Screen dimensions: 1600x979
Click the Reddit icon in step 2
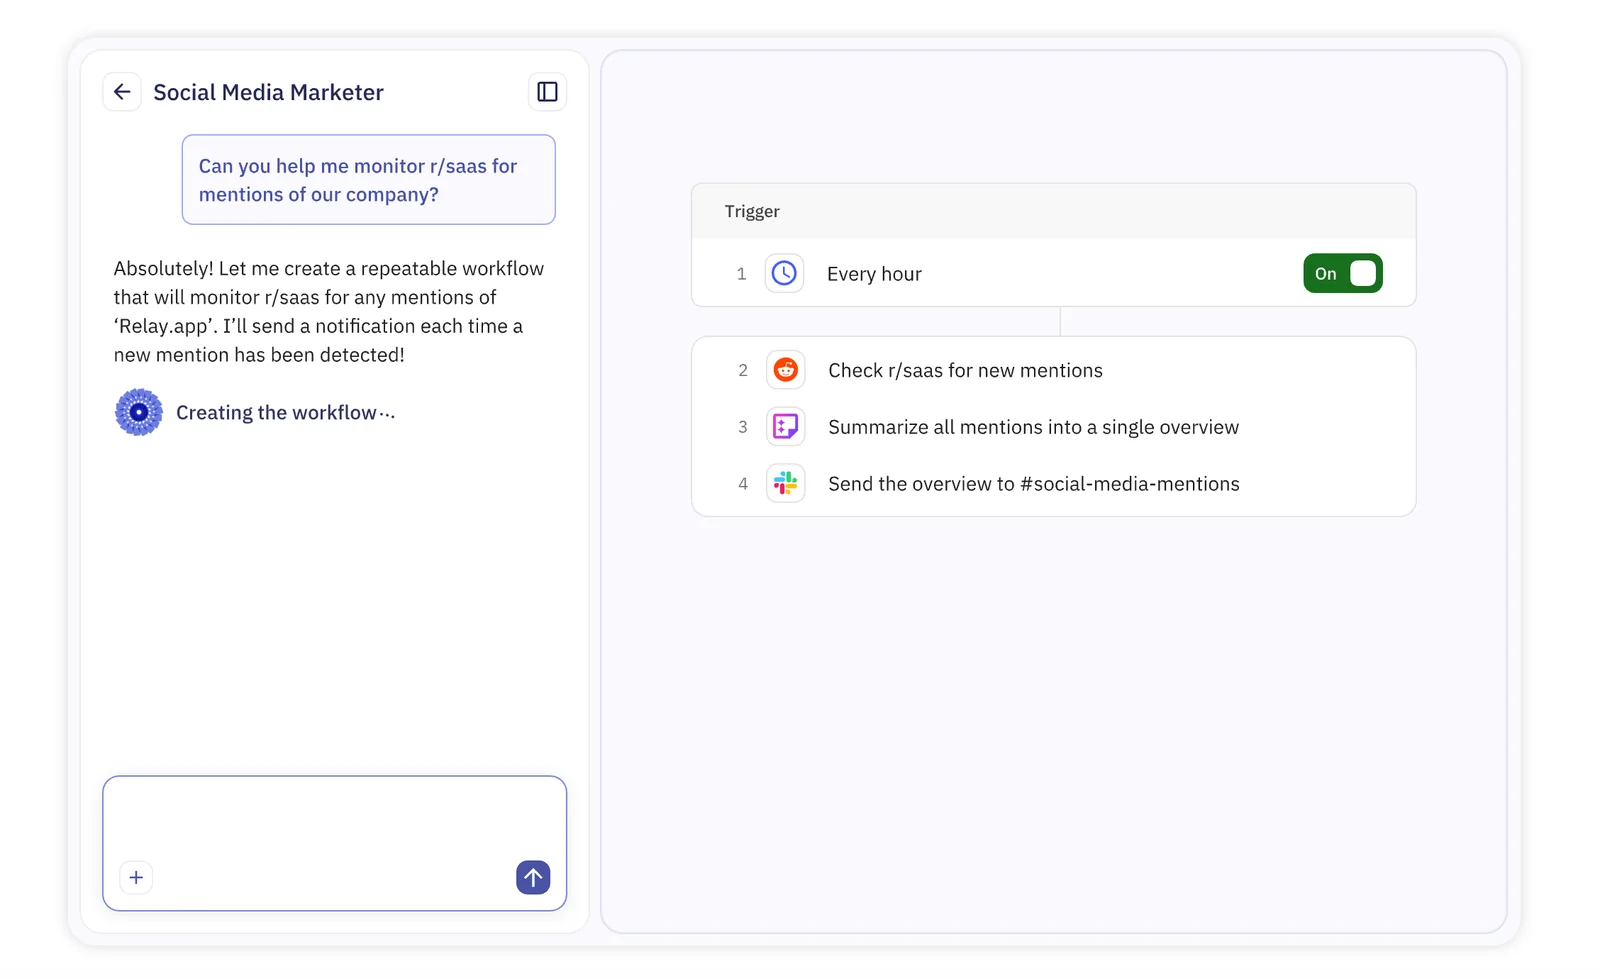pyautogui.click(x=785, y=370)
